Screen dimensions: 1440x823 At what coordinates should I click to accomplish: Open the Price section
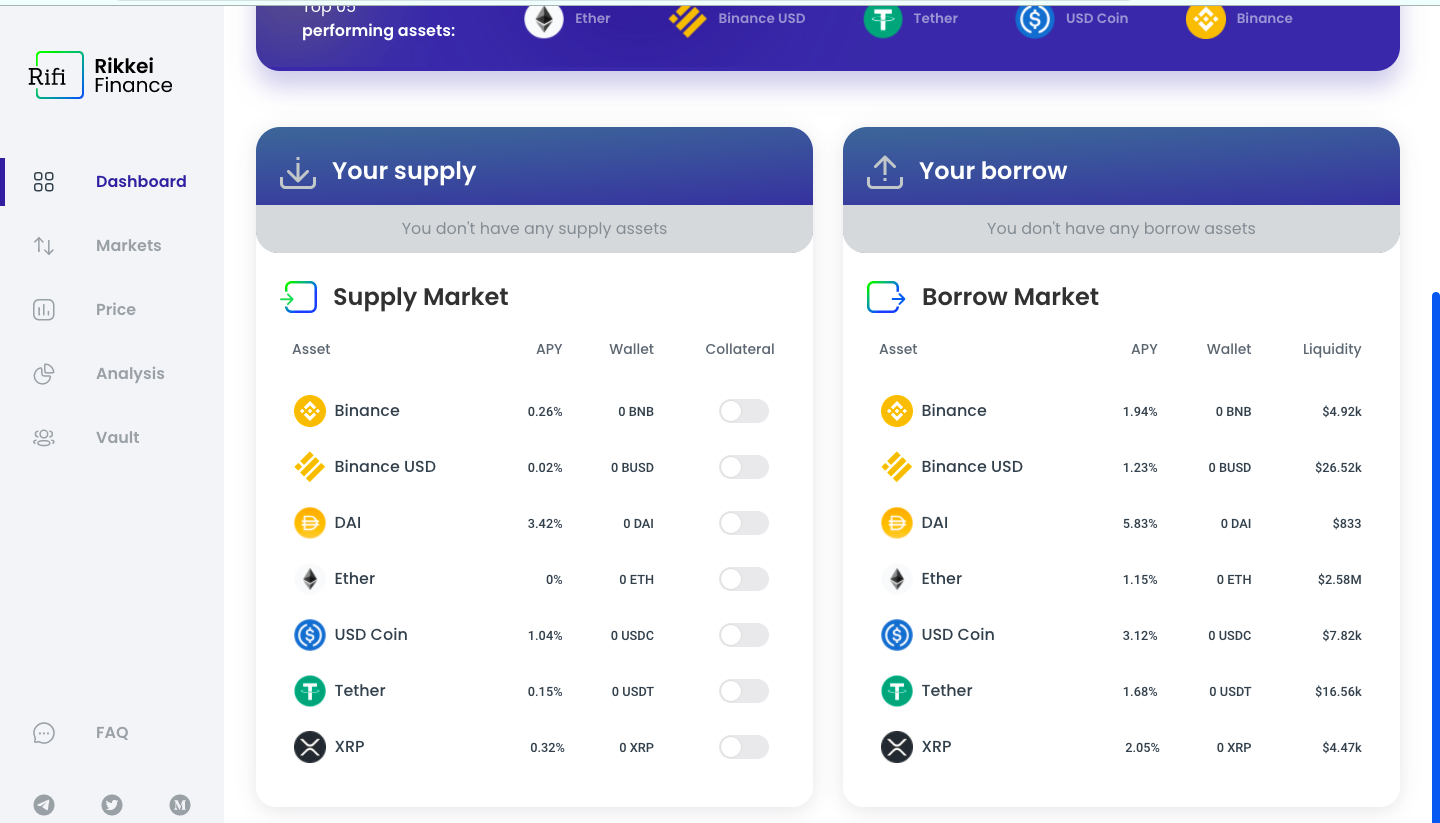coord(116,310)
